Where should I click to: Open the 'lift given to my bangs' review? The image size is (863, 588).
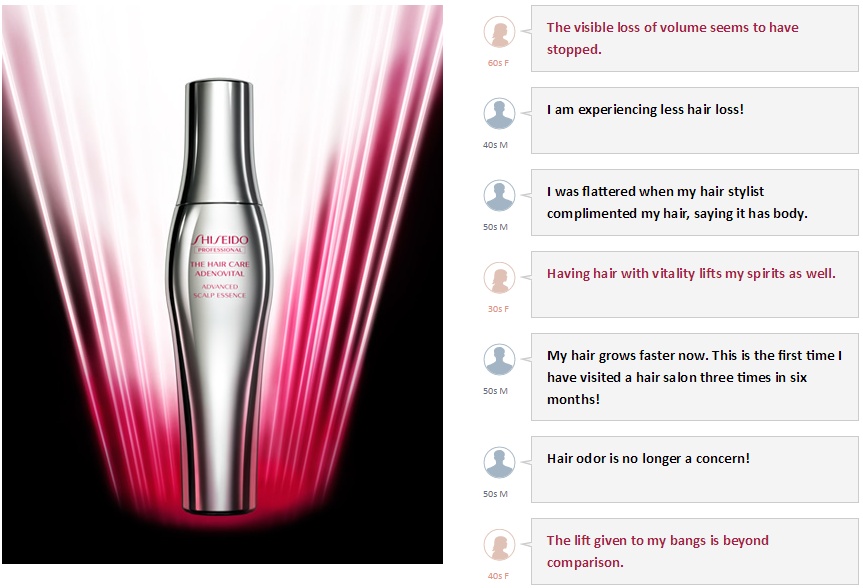[695, 552]
